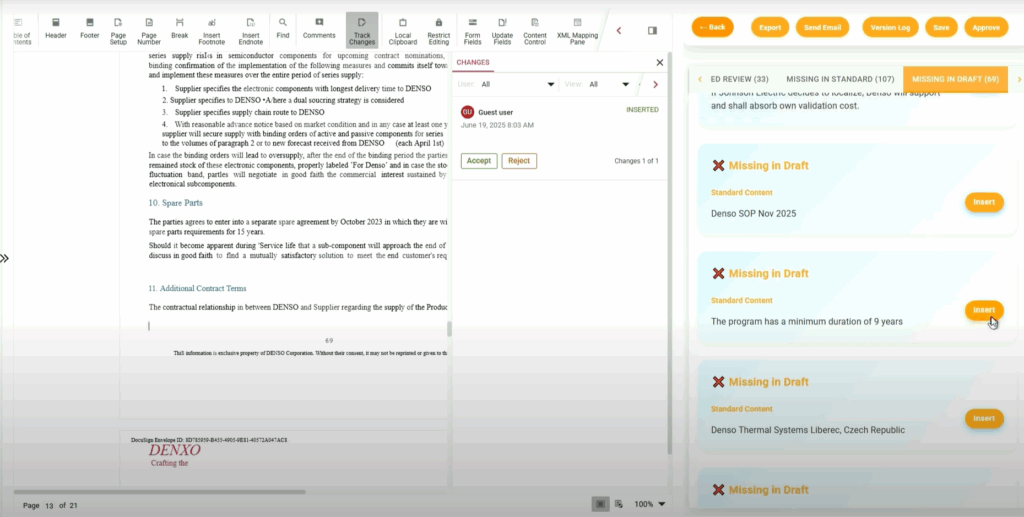The height and width of the screenshot is (517, 1024).
Task: Select the Missing in Draft tab
Action: pyautogui.click(x=955, y=79)
